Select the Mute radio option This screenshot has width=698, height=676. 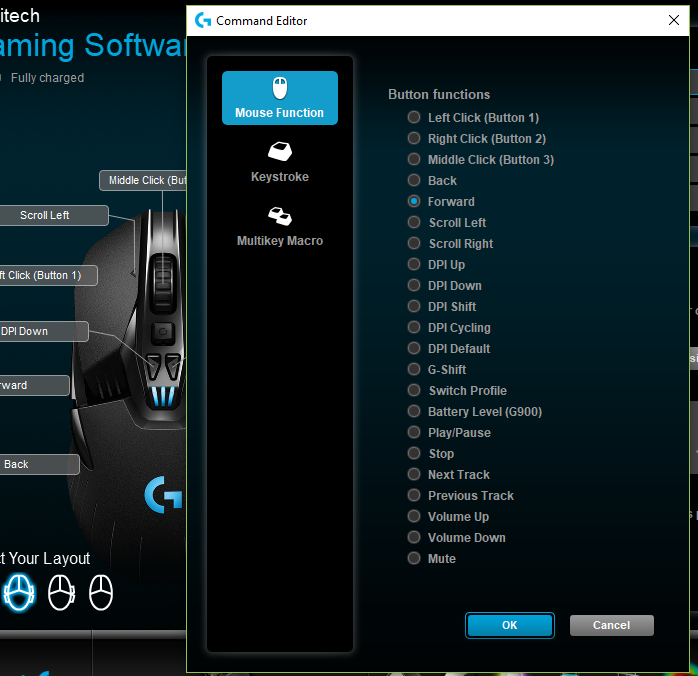click(x=414, y=558)
